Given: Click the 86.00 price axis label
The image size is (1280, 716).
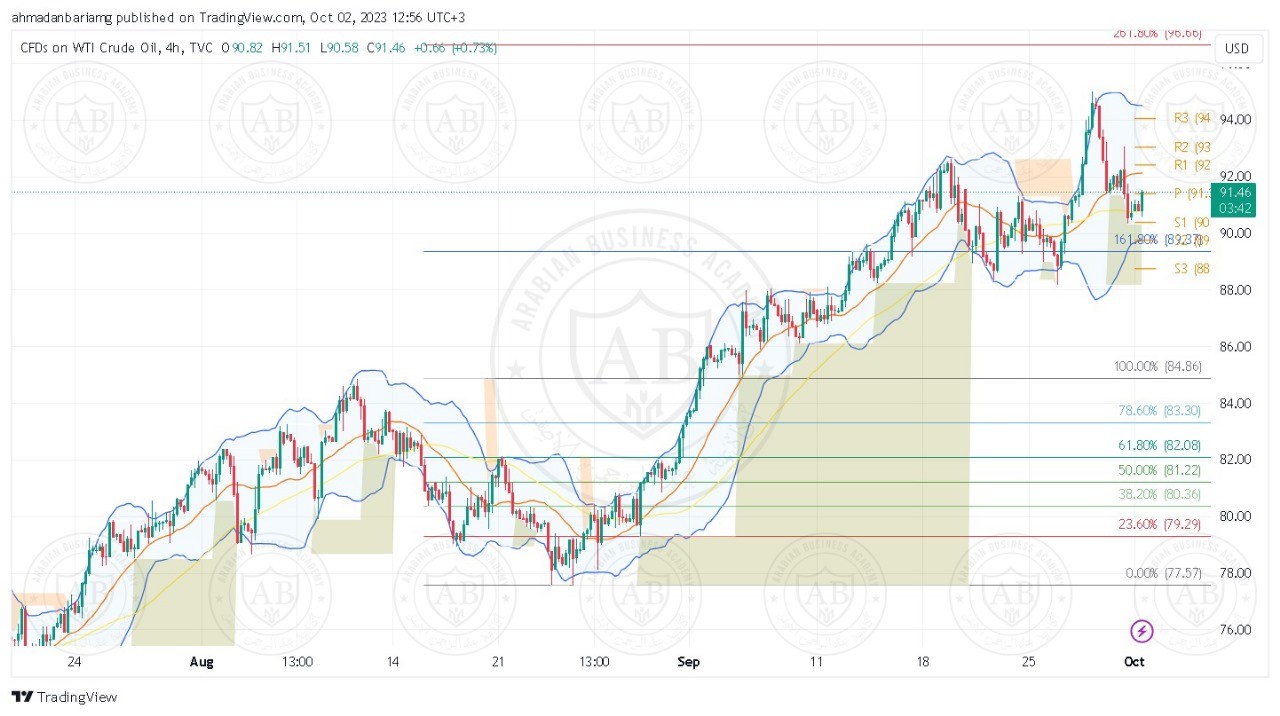Looking at the screenshot, I should [1235, 347].
